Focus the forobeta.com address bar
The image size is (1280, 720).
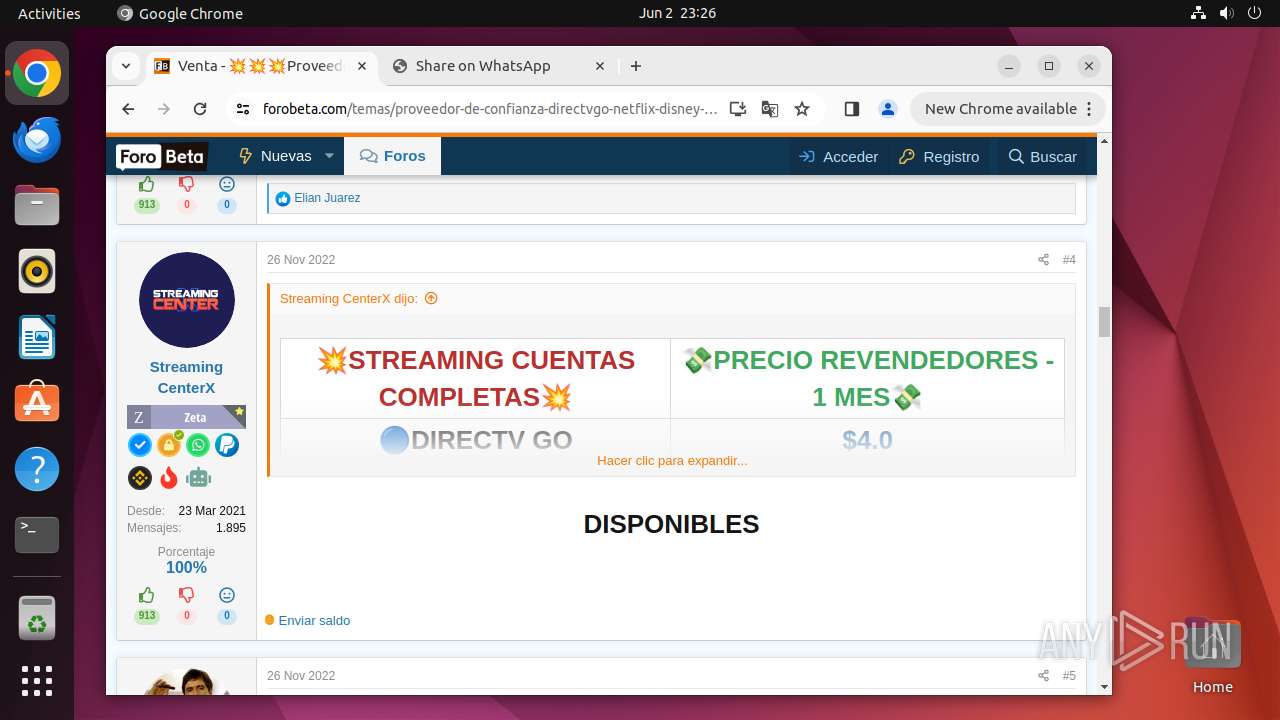coord(490,109)
